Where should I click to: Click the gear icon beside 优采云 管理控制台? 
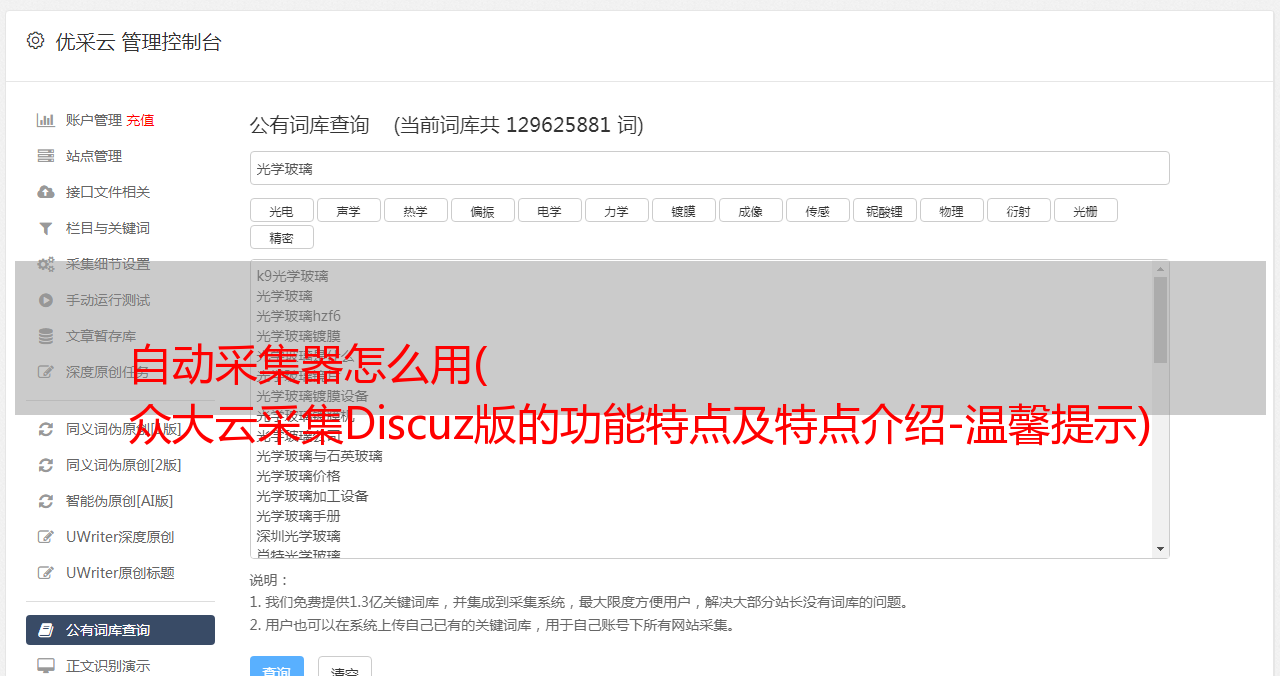click(x=36, y=41)
